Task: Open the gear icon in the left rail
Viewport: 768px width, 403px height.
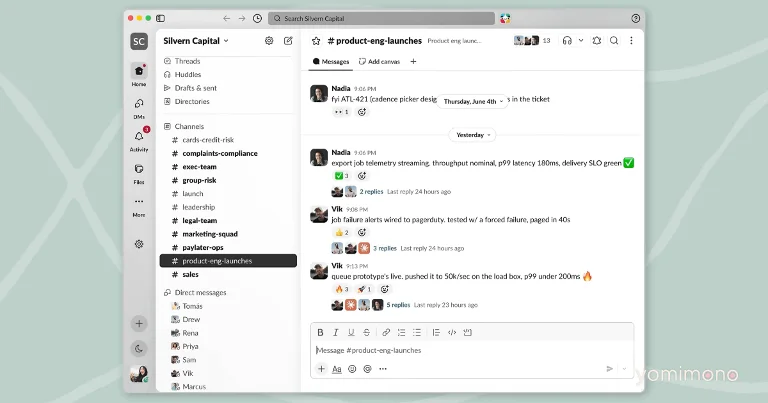Action: click(139, 244)
